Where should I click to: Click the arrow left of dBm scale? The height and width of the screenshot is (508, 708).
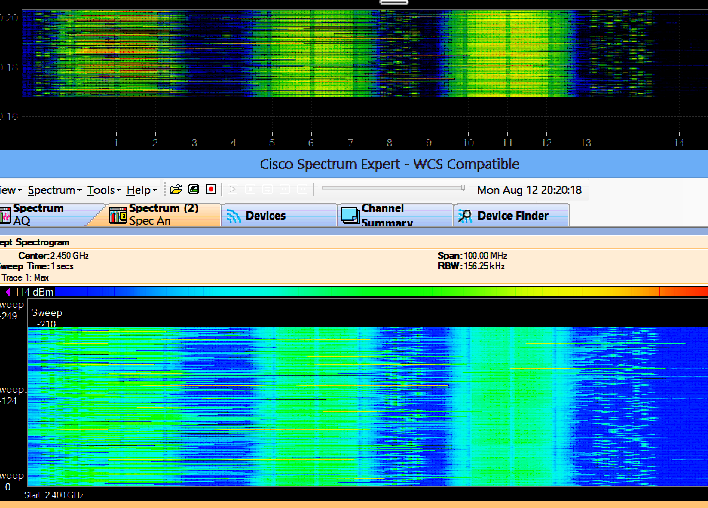point(7,292)
